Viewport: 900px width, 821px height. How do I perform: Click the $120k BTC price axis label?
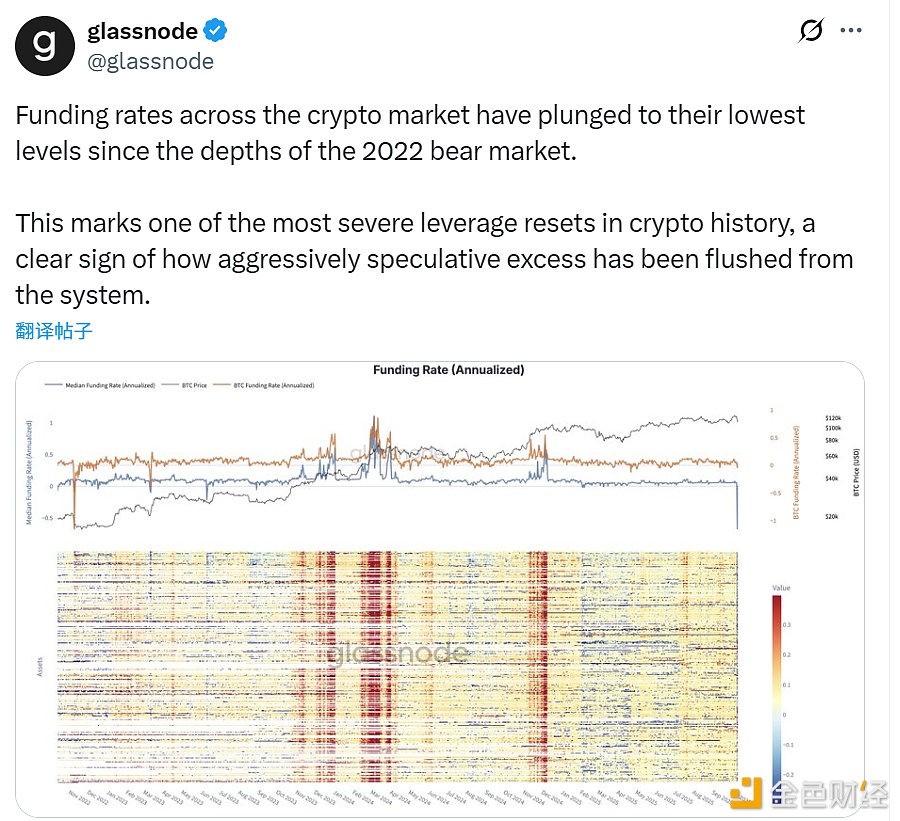point(833,417)
